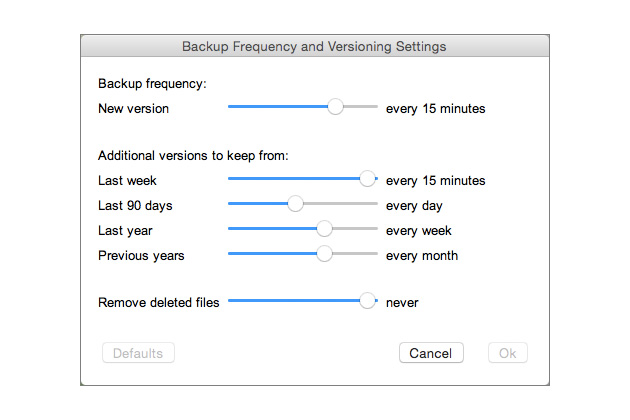Click the blue track of Remove deleted files slider
The width and height of the screenshot is (630, 420).
click(294, 301)
